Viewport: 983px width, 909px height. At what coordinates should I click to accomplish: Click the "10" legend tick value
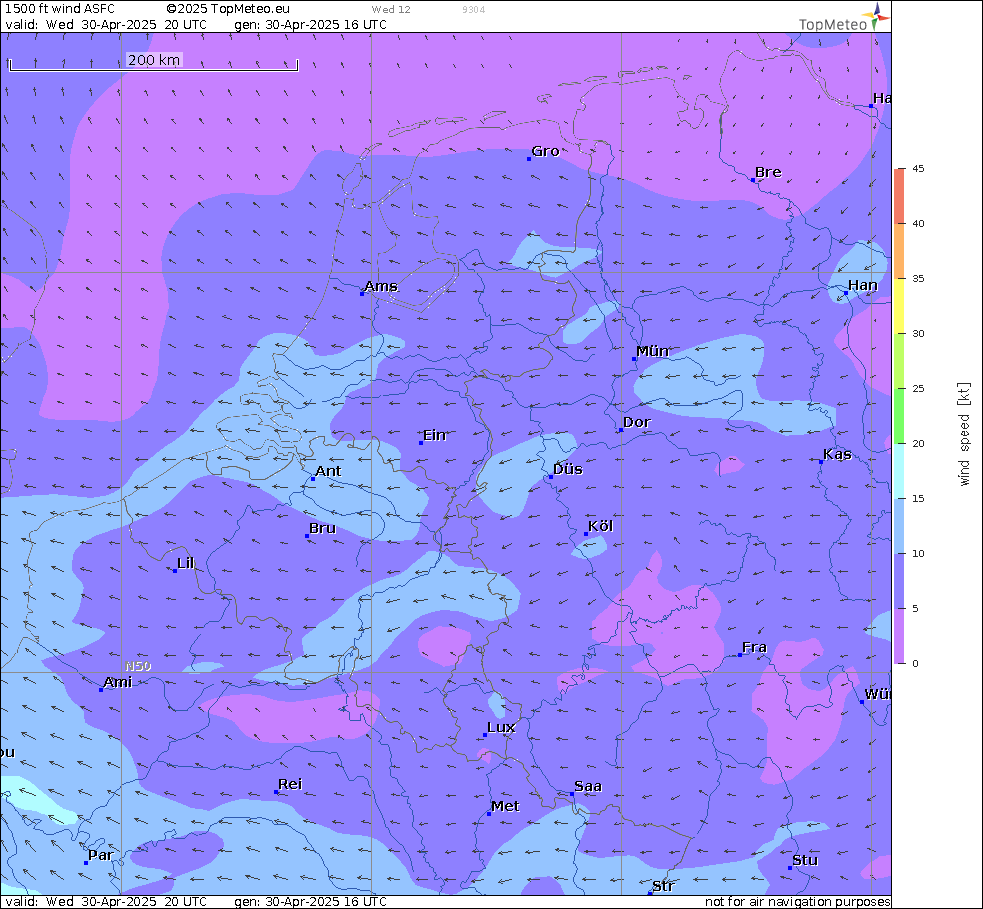click(x=918, y=554)
